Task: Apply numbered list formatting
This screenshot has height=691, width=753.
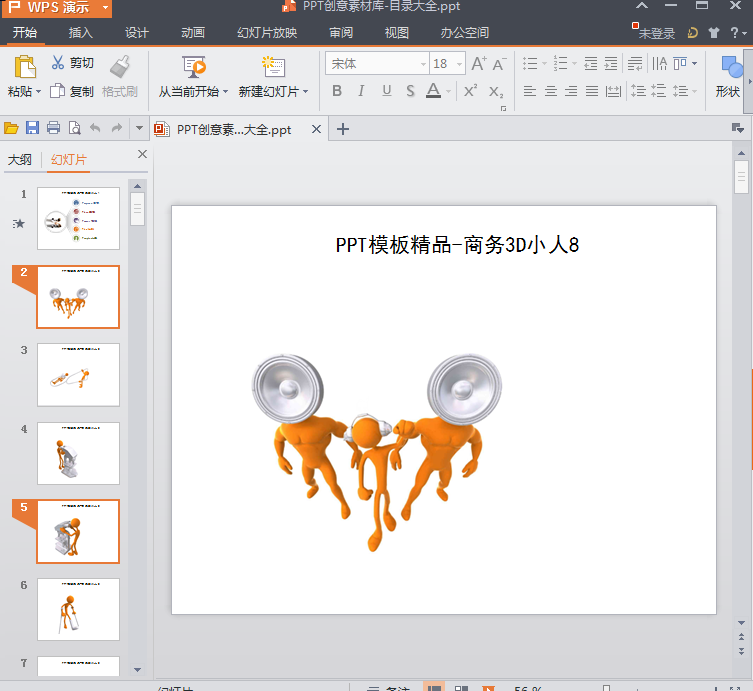Action: (x=560, y=63)
